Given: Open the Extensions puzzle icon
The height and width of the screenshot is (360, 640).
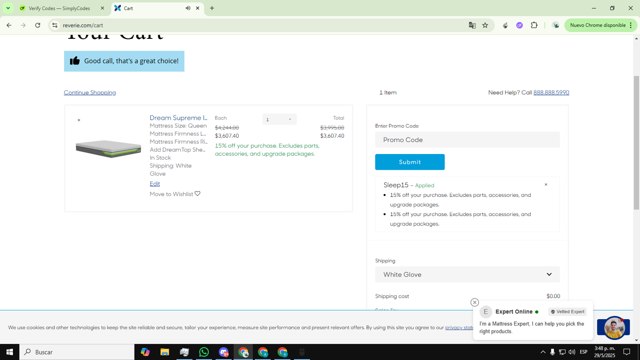Looking at the screenshot, I should 534,25.
